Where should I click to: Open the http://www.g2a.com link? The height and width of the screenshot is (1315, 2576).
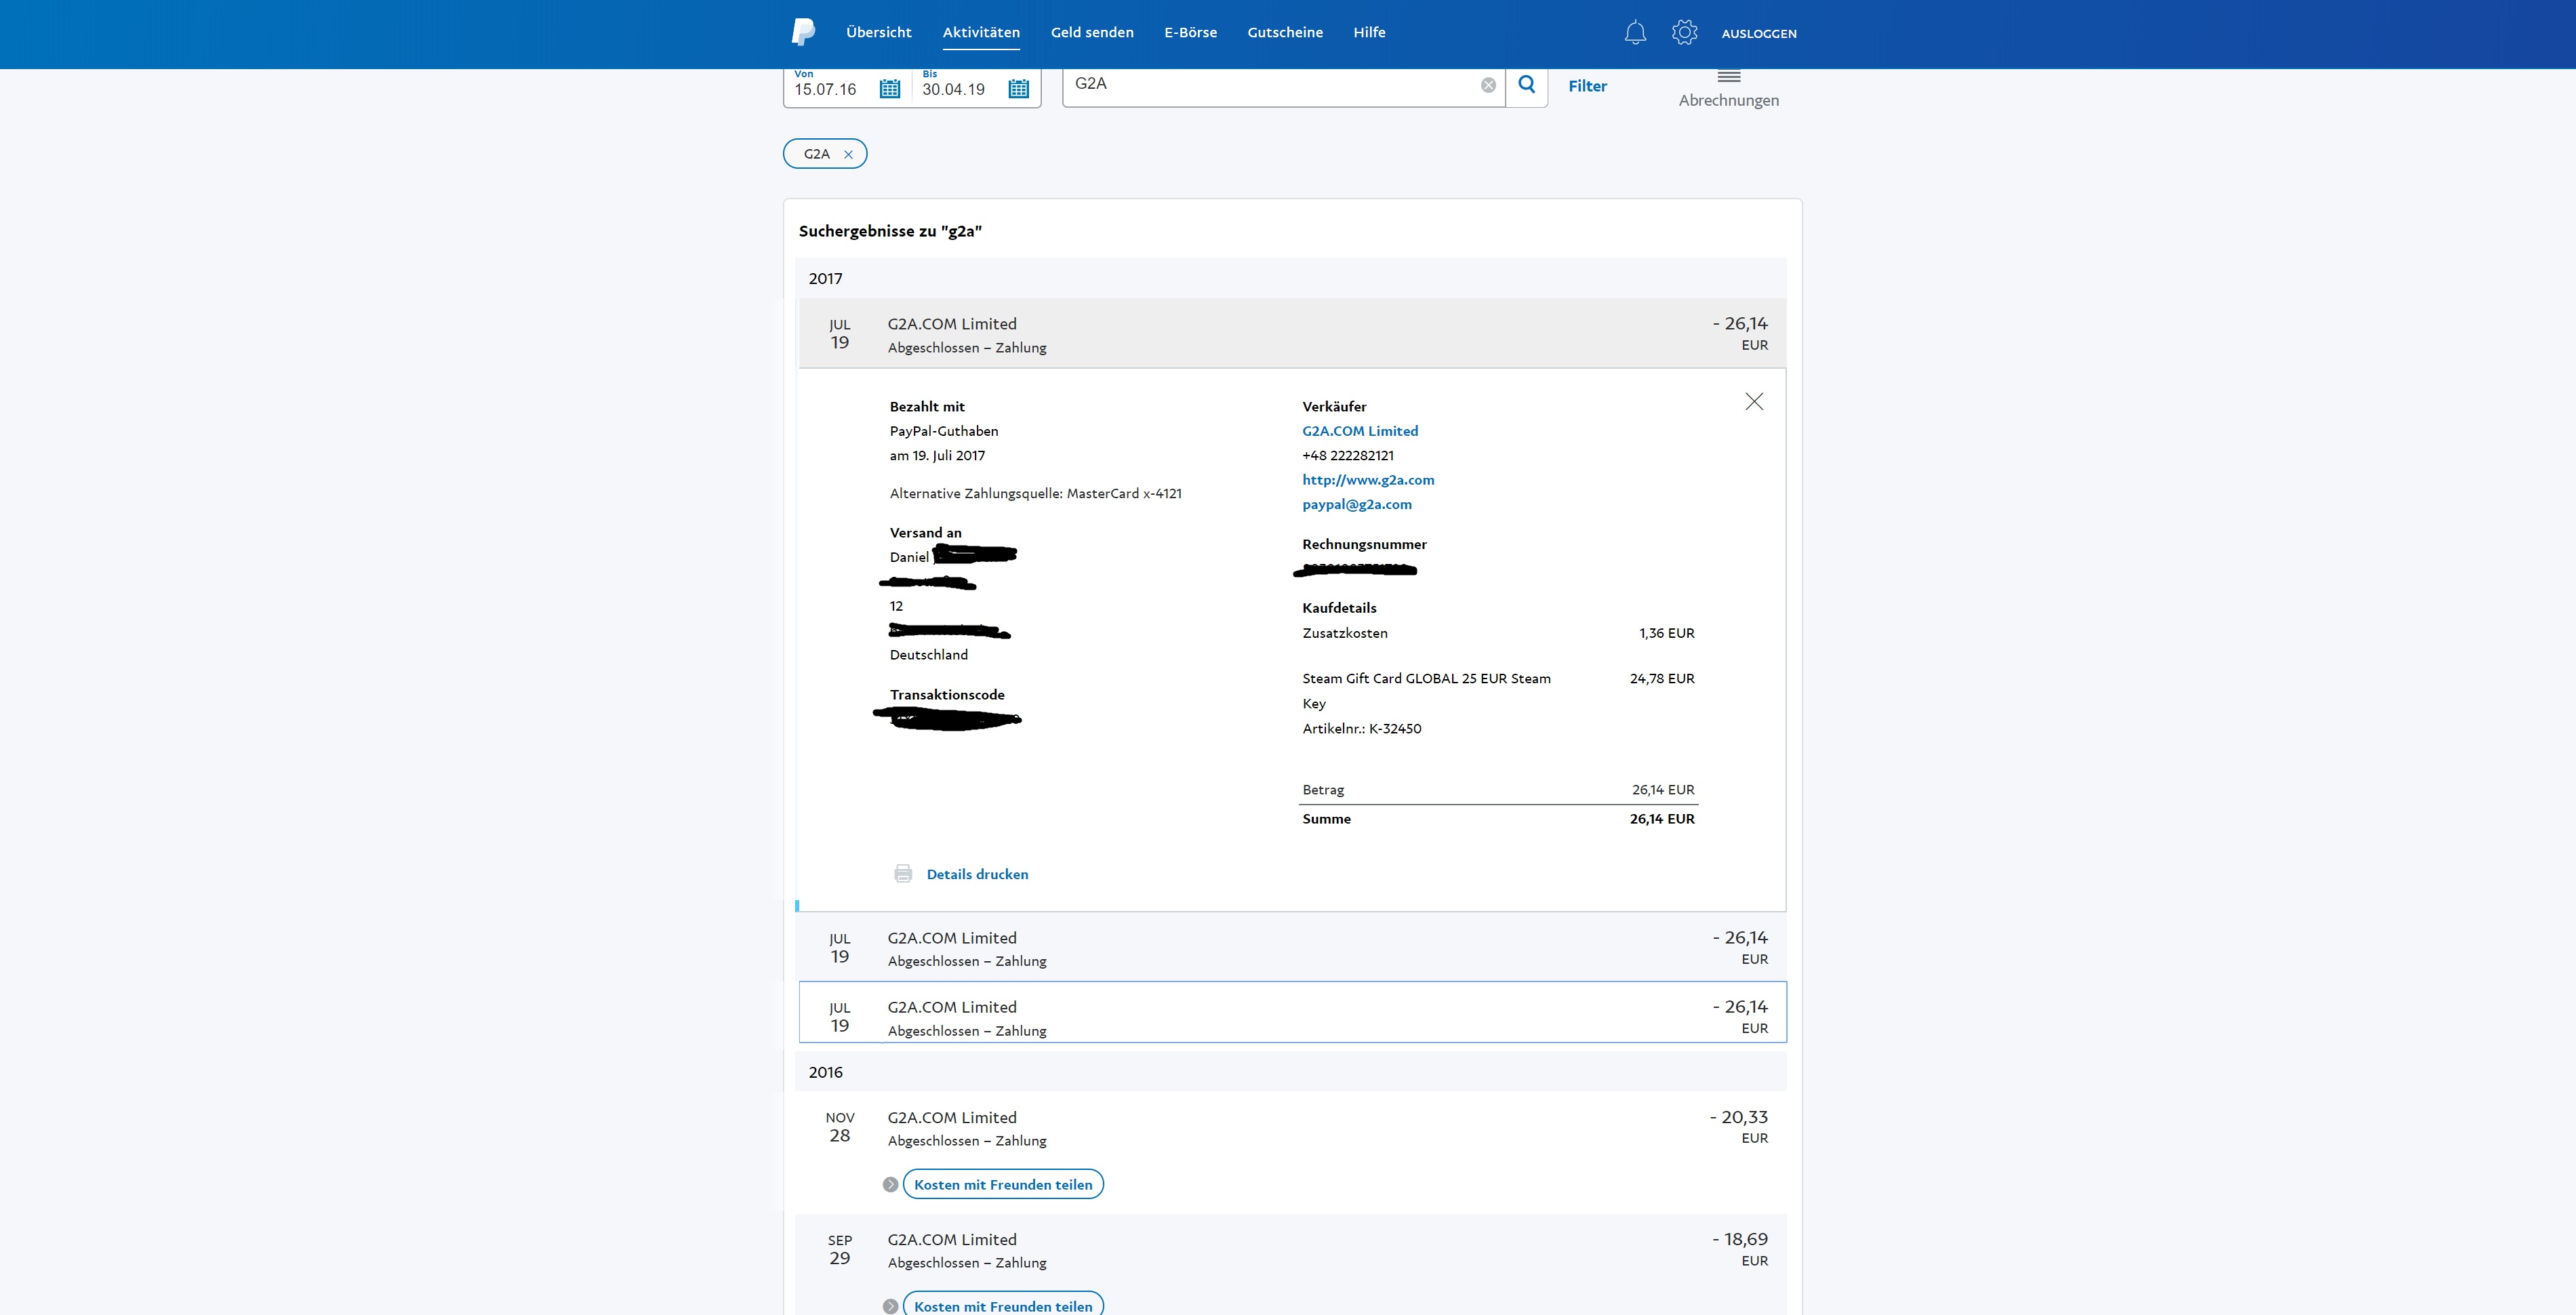1368,480
